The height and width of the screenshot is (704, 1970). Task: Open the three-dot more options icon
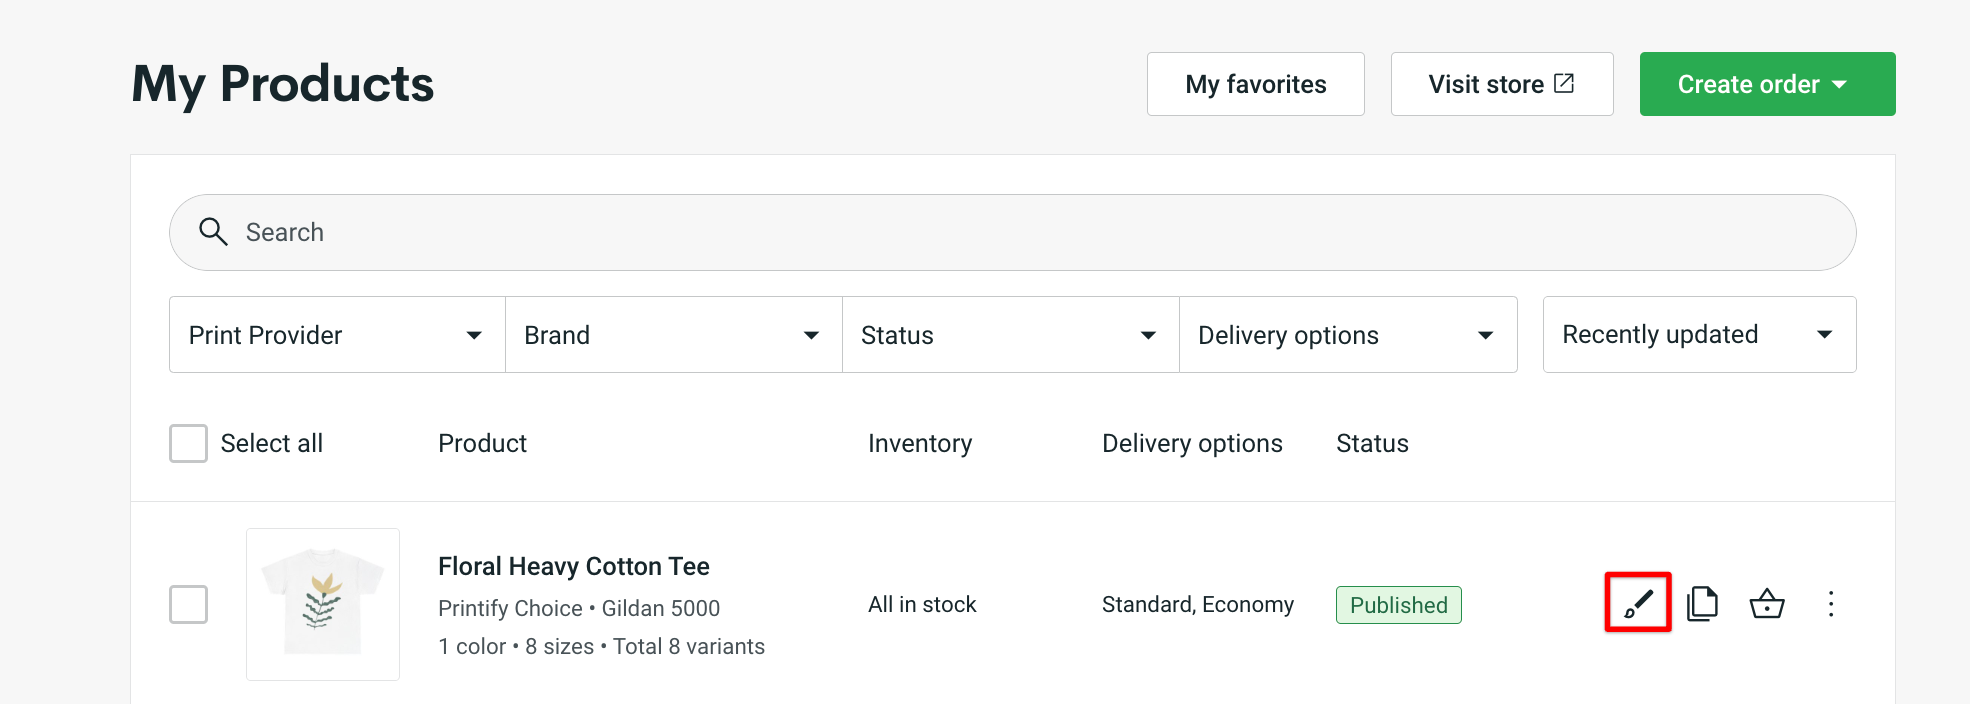point(1831,604)
